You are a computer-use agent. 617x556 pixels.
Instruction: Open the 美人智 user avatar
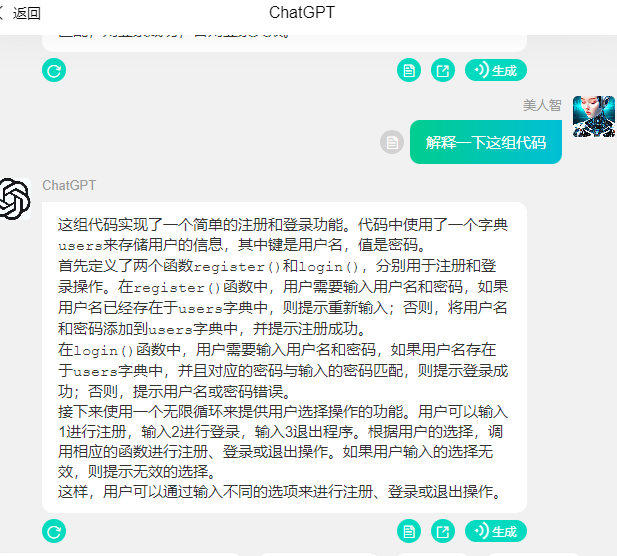pyautogui.click(x=594, y=116)
